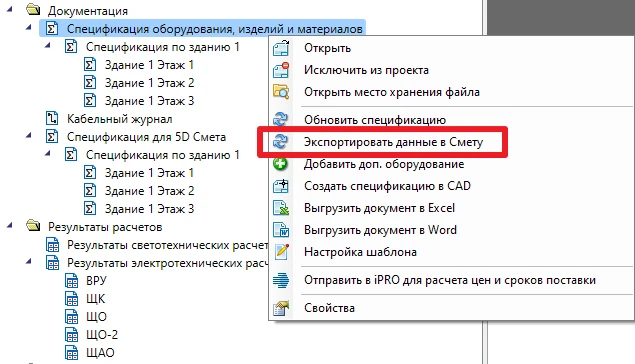The image size is (635, 364).
Task: Collapse the Результаты электротехнических расчетов node
Action: pos(29,261)
